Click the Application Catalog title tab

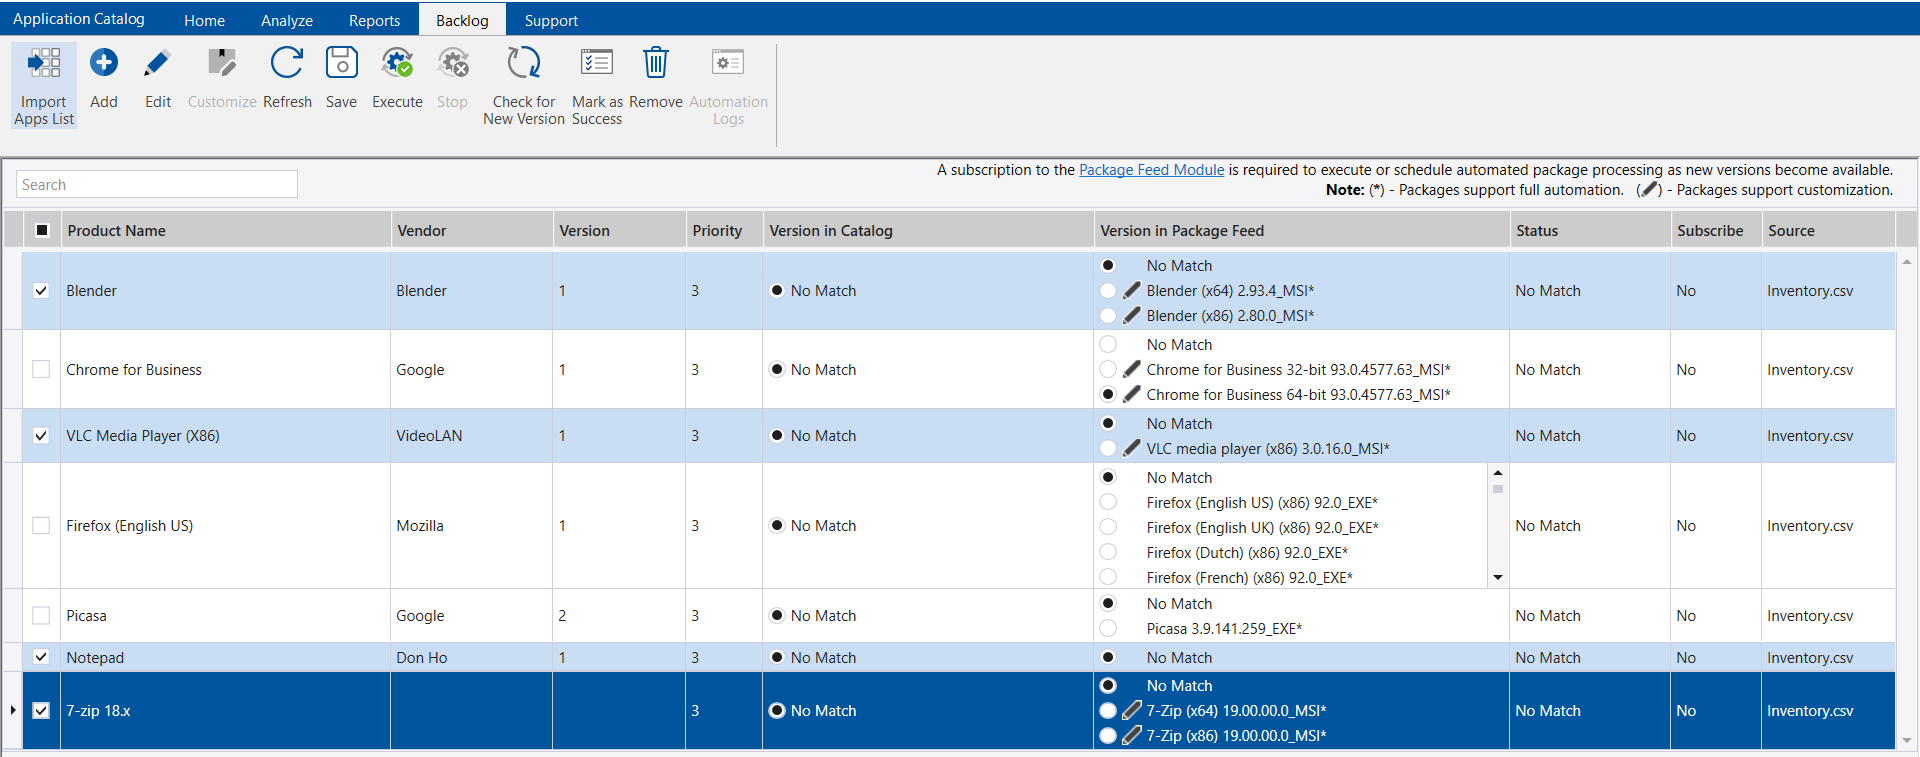pos(79,19)
